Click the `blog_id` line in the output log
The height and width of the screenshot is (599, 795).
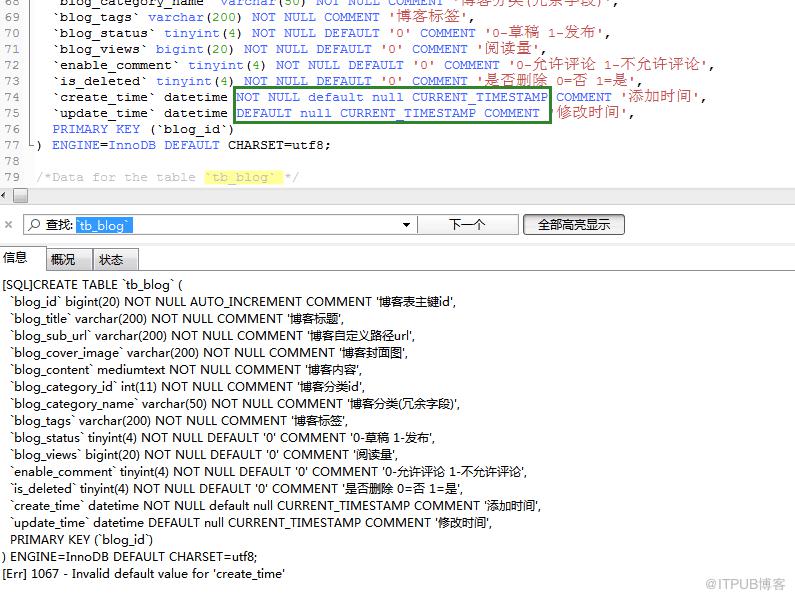[233, 302]
